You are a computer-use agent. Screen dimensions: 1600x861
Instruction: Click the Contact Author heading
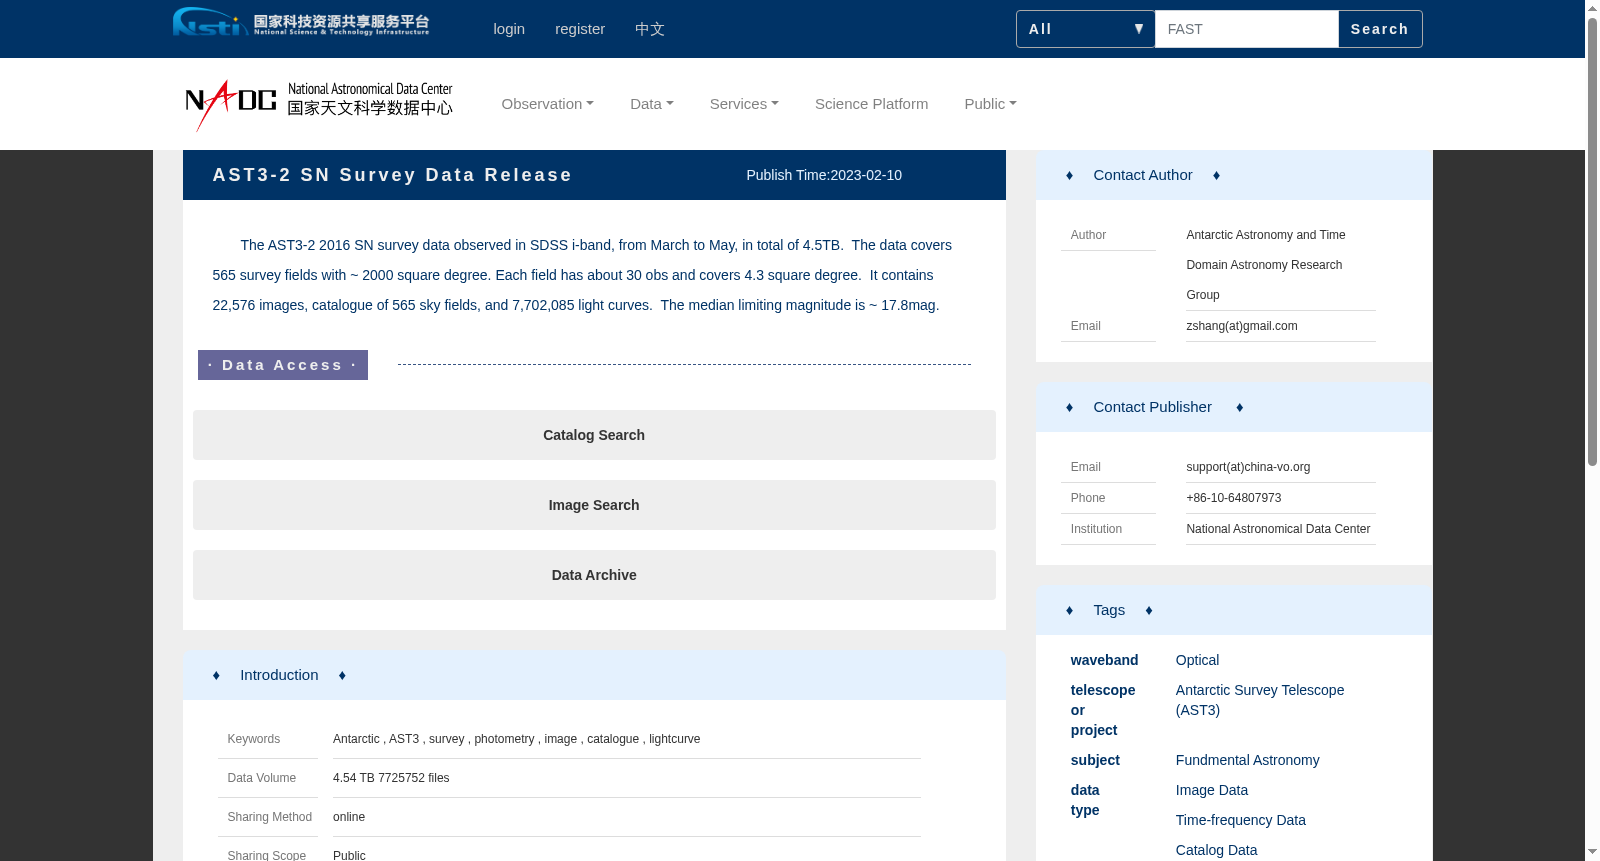tap(1143, 175)
